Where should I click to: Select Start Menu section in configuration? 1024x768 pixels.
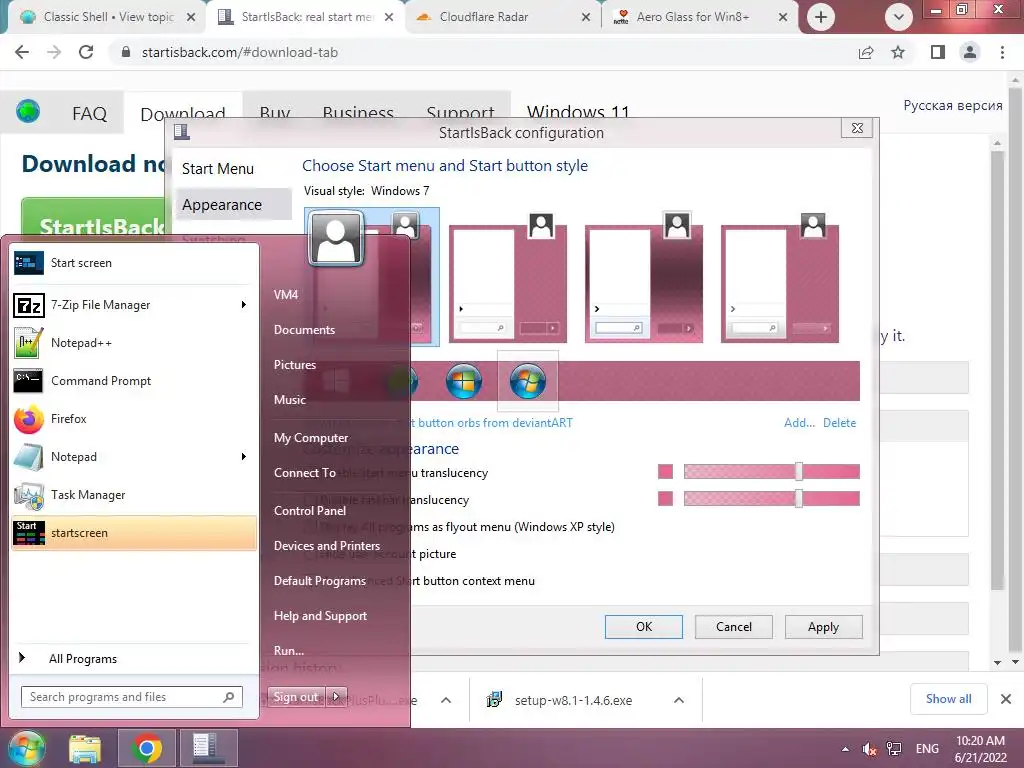(x=217, y=168)
